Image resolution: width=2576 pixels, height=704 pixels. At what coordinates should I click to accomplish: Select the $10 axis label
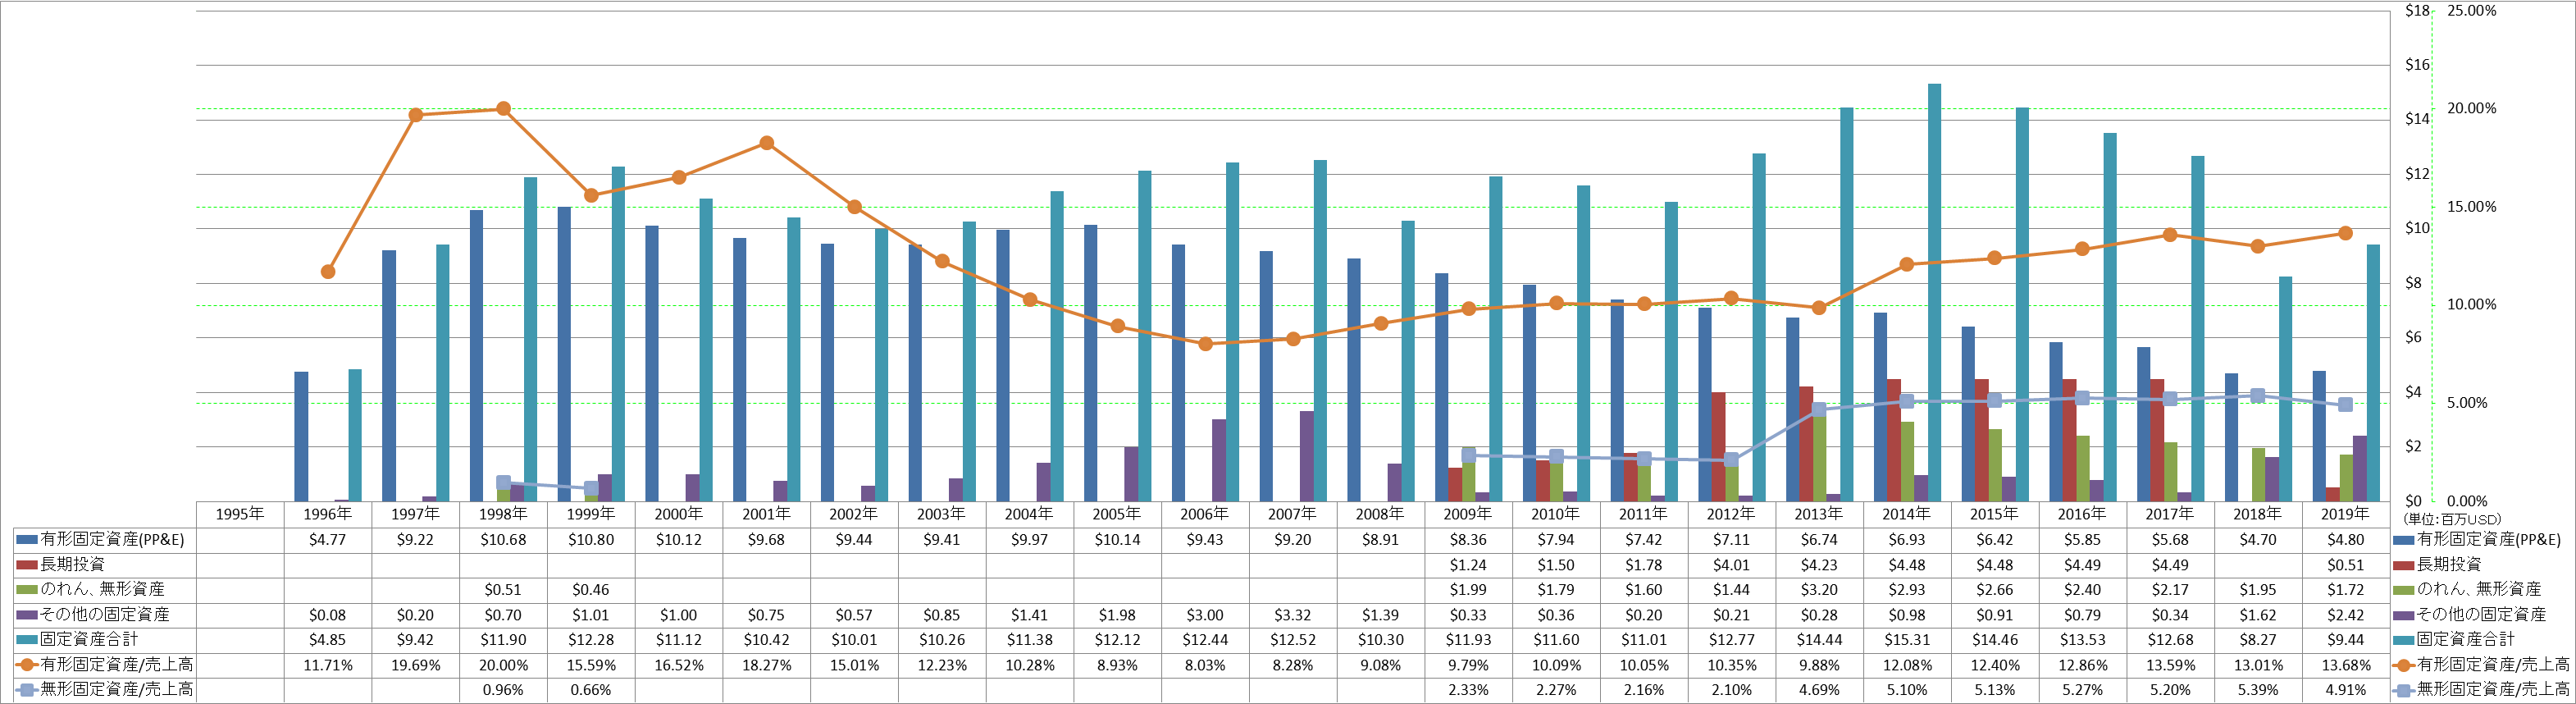(2417, 229)
